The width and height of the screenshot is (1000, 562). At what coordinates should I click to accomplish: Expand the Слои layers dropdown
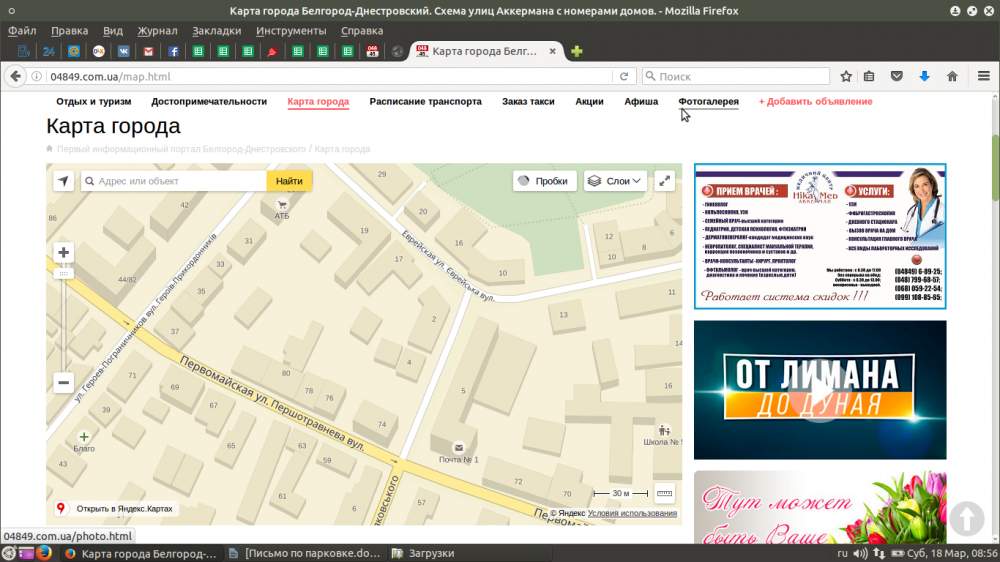(615, 181)
